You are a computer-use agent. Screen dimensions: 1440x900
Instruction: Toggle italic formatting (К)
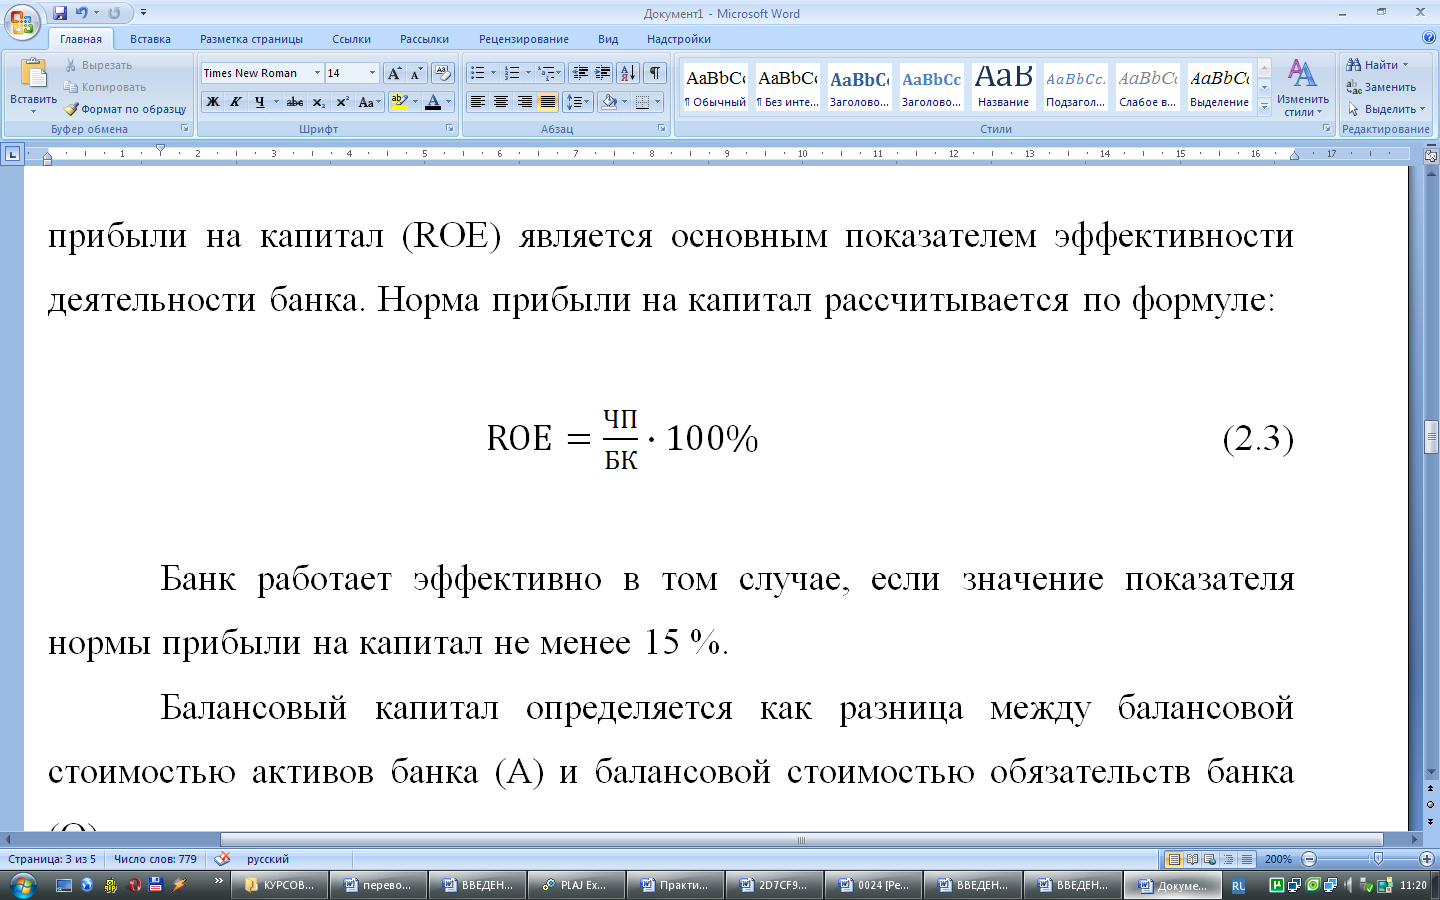pos(236,102)
